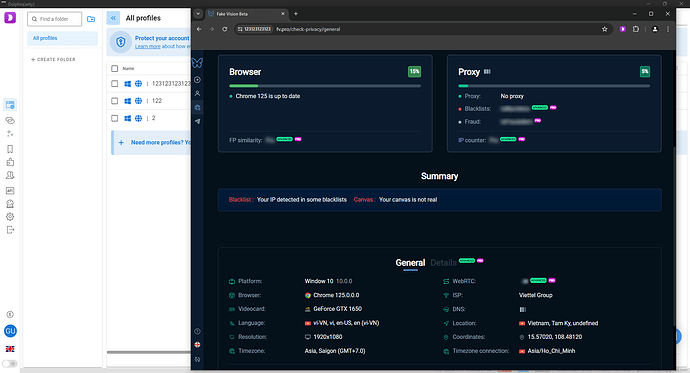Open the sparkle automation icon in Dolphin sidebar
The image size is (690, 373).
(10, 134)
